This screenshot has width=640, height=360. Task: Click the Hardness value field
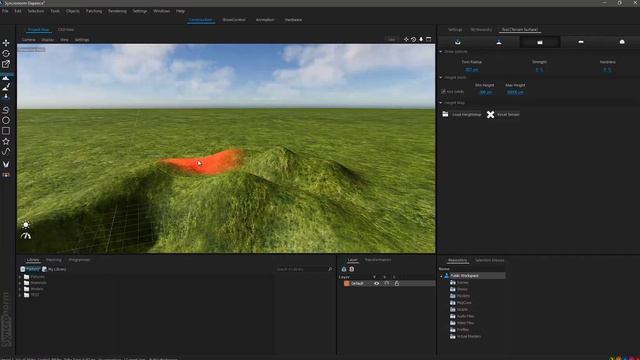(607, 70)
